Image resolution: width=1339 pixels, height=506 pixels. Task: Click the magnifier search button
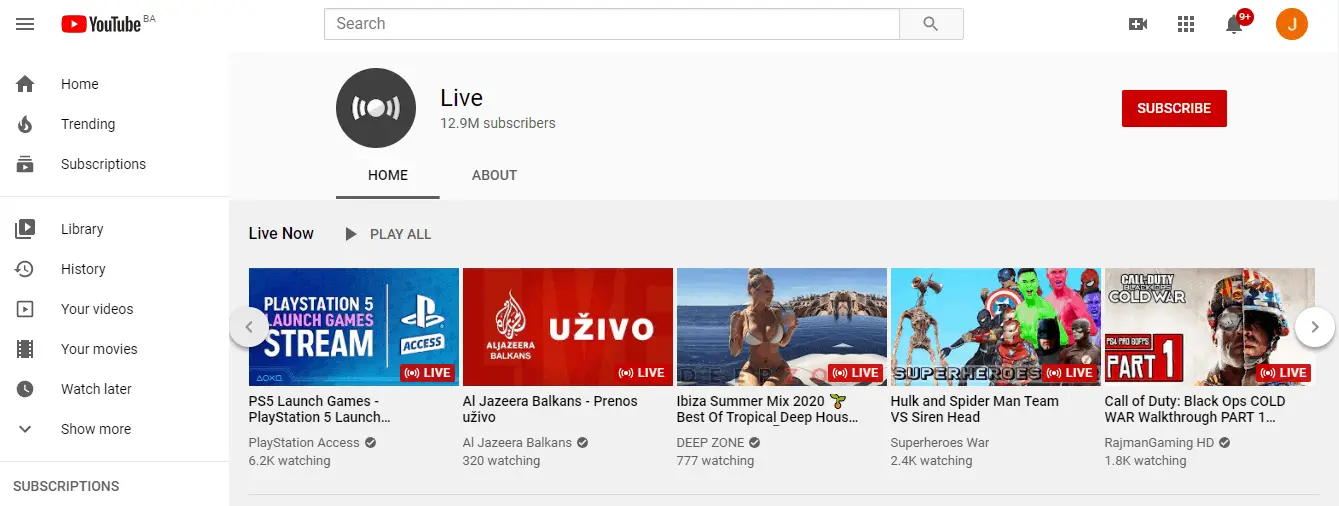[x=931, y=24]
